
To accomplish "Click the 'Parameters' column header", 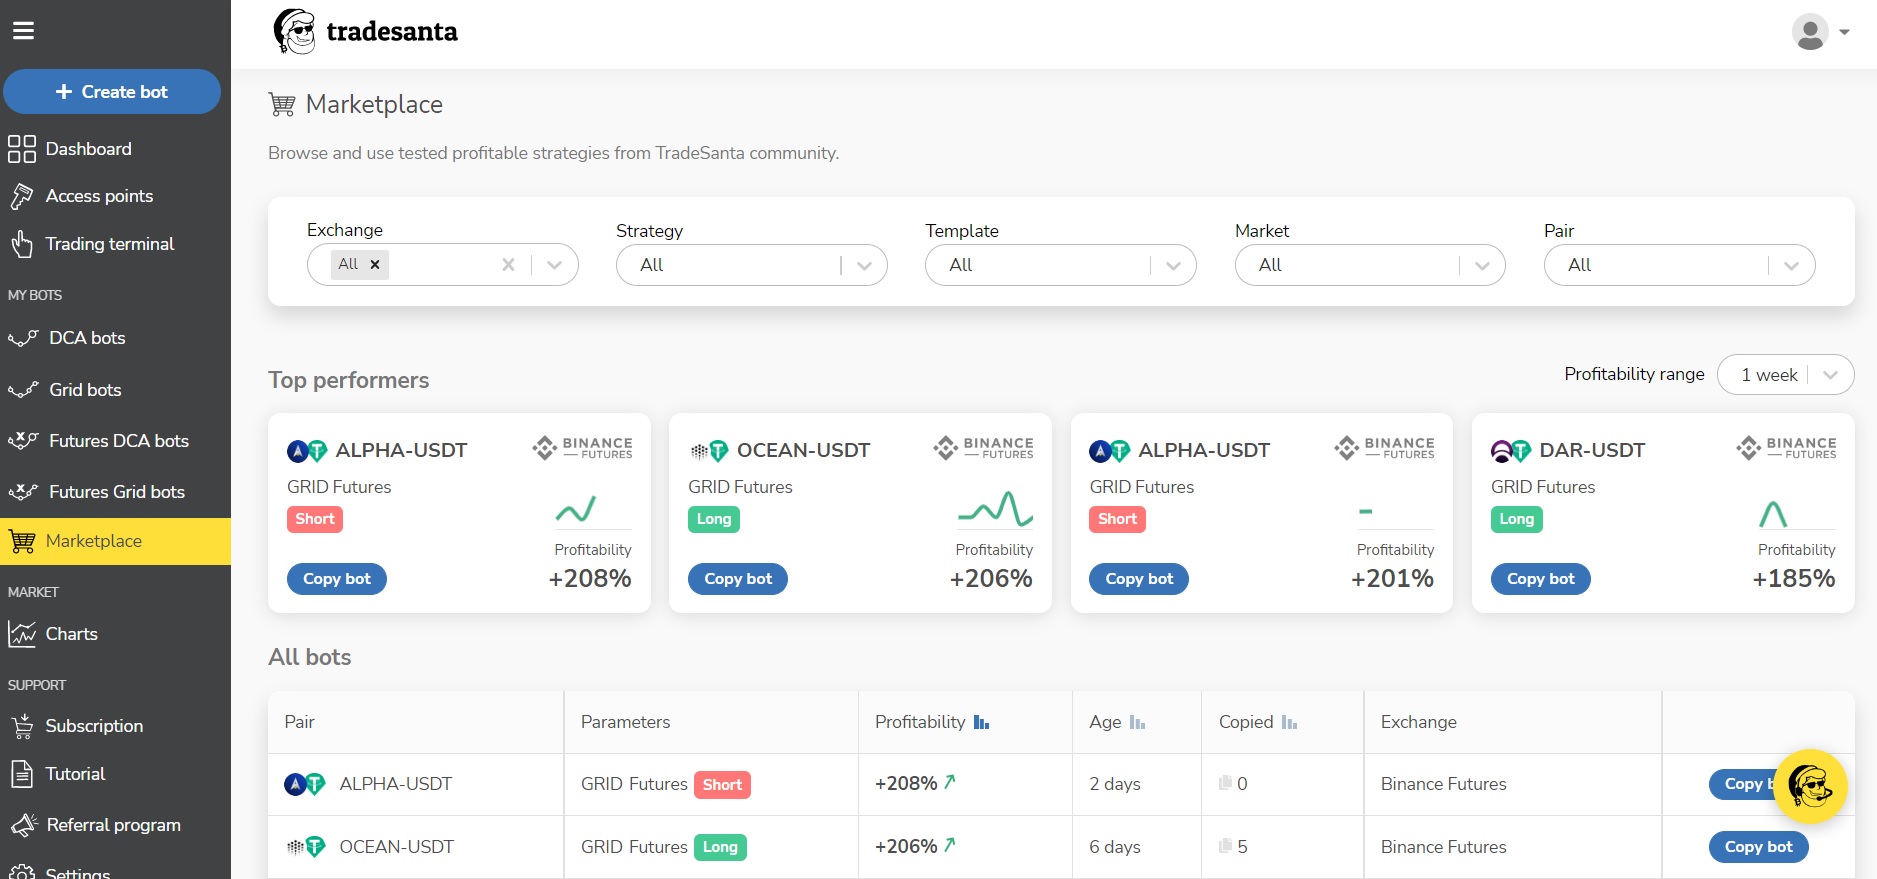I will [625, 722].
